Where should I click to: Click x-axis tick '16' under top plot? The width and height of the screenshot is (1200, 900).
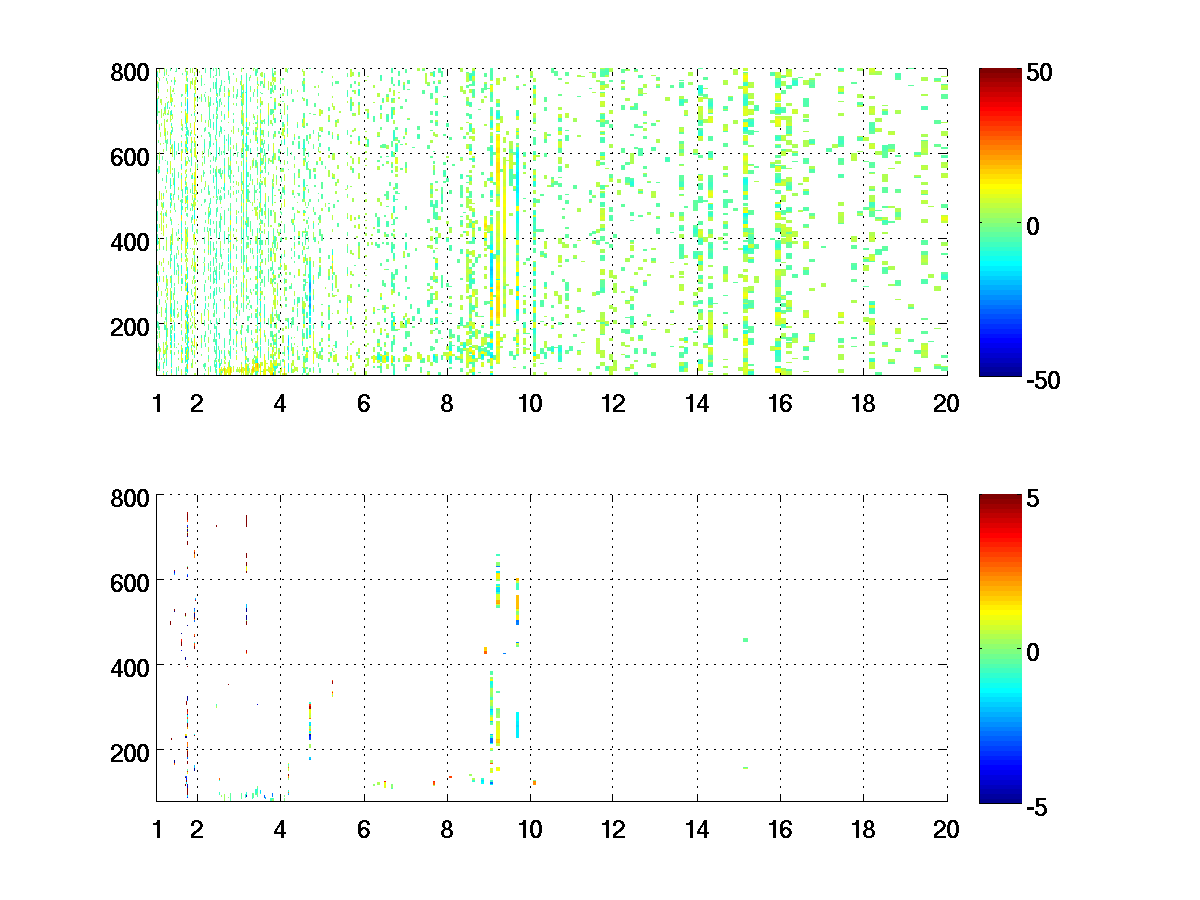click(780, 404)
